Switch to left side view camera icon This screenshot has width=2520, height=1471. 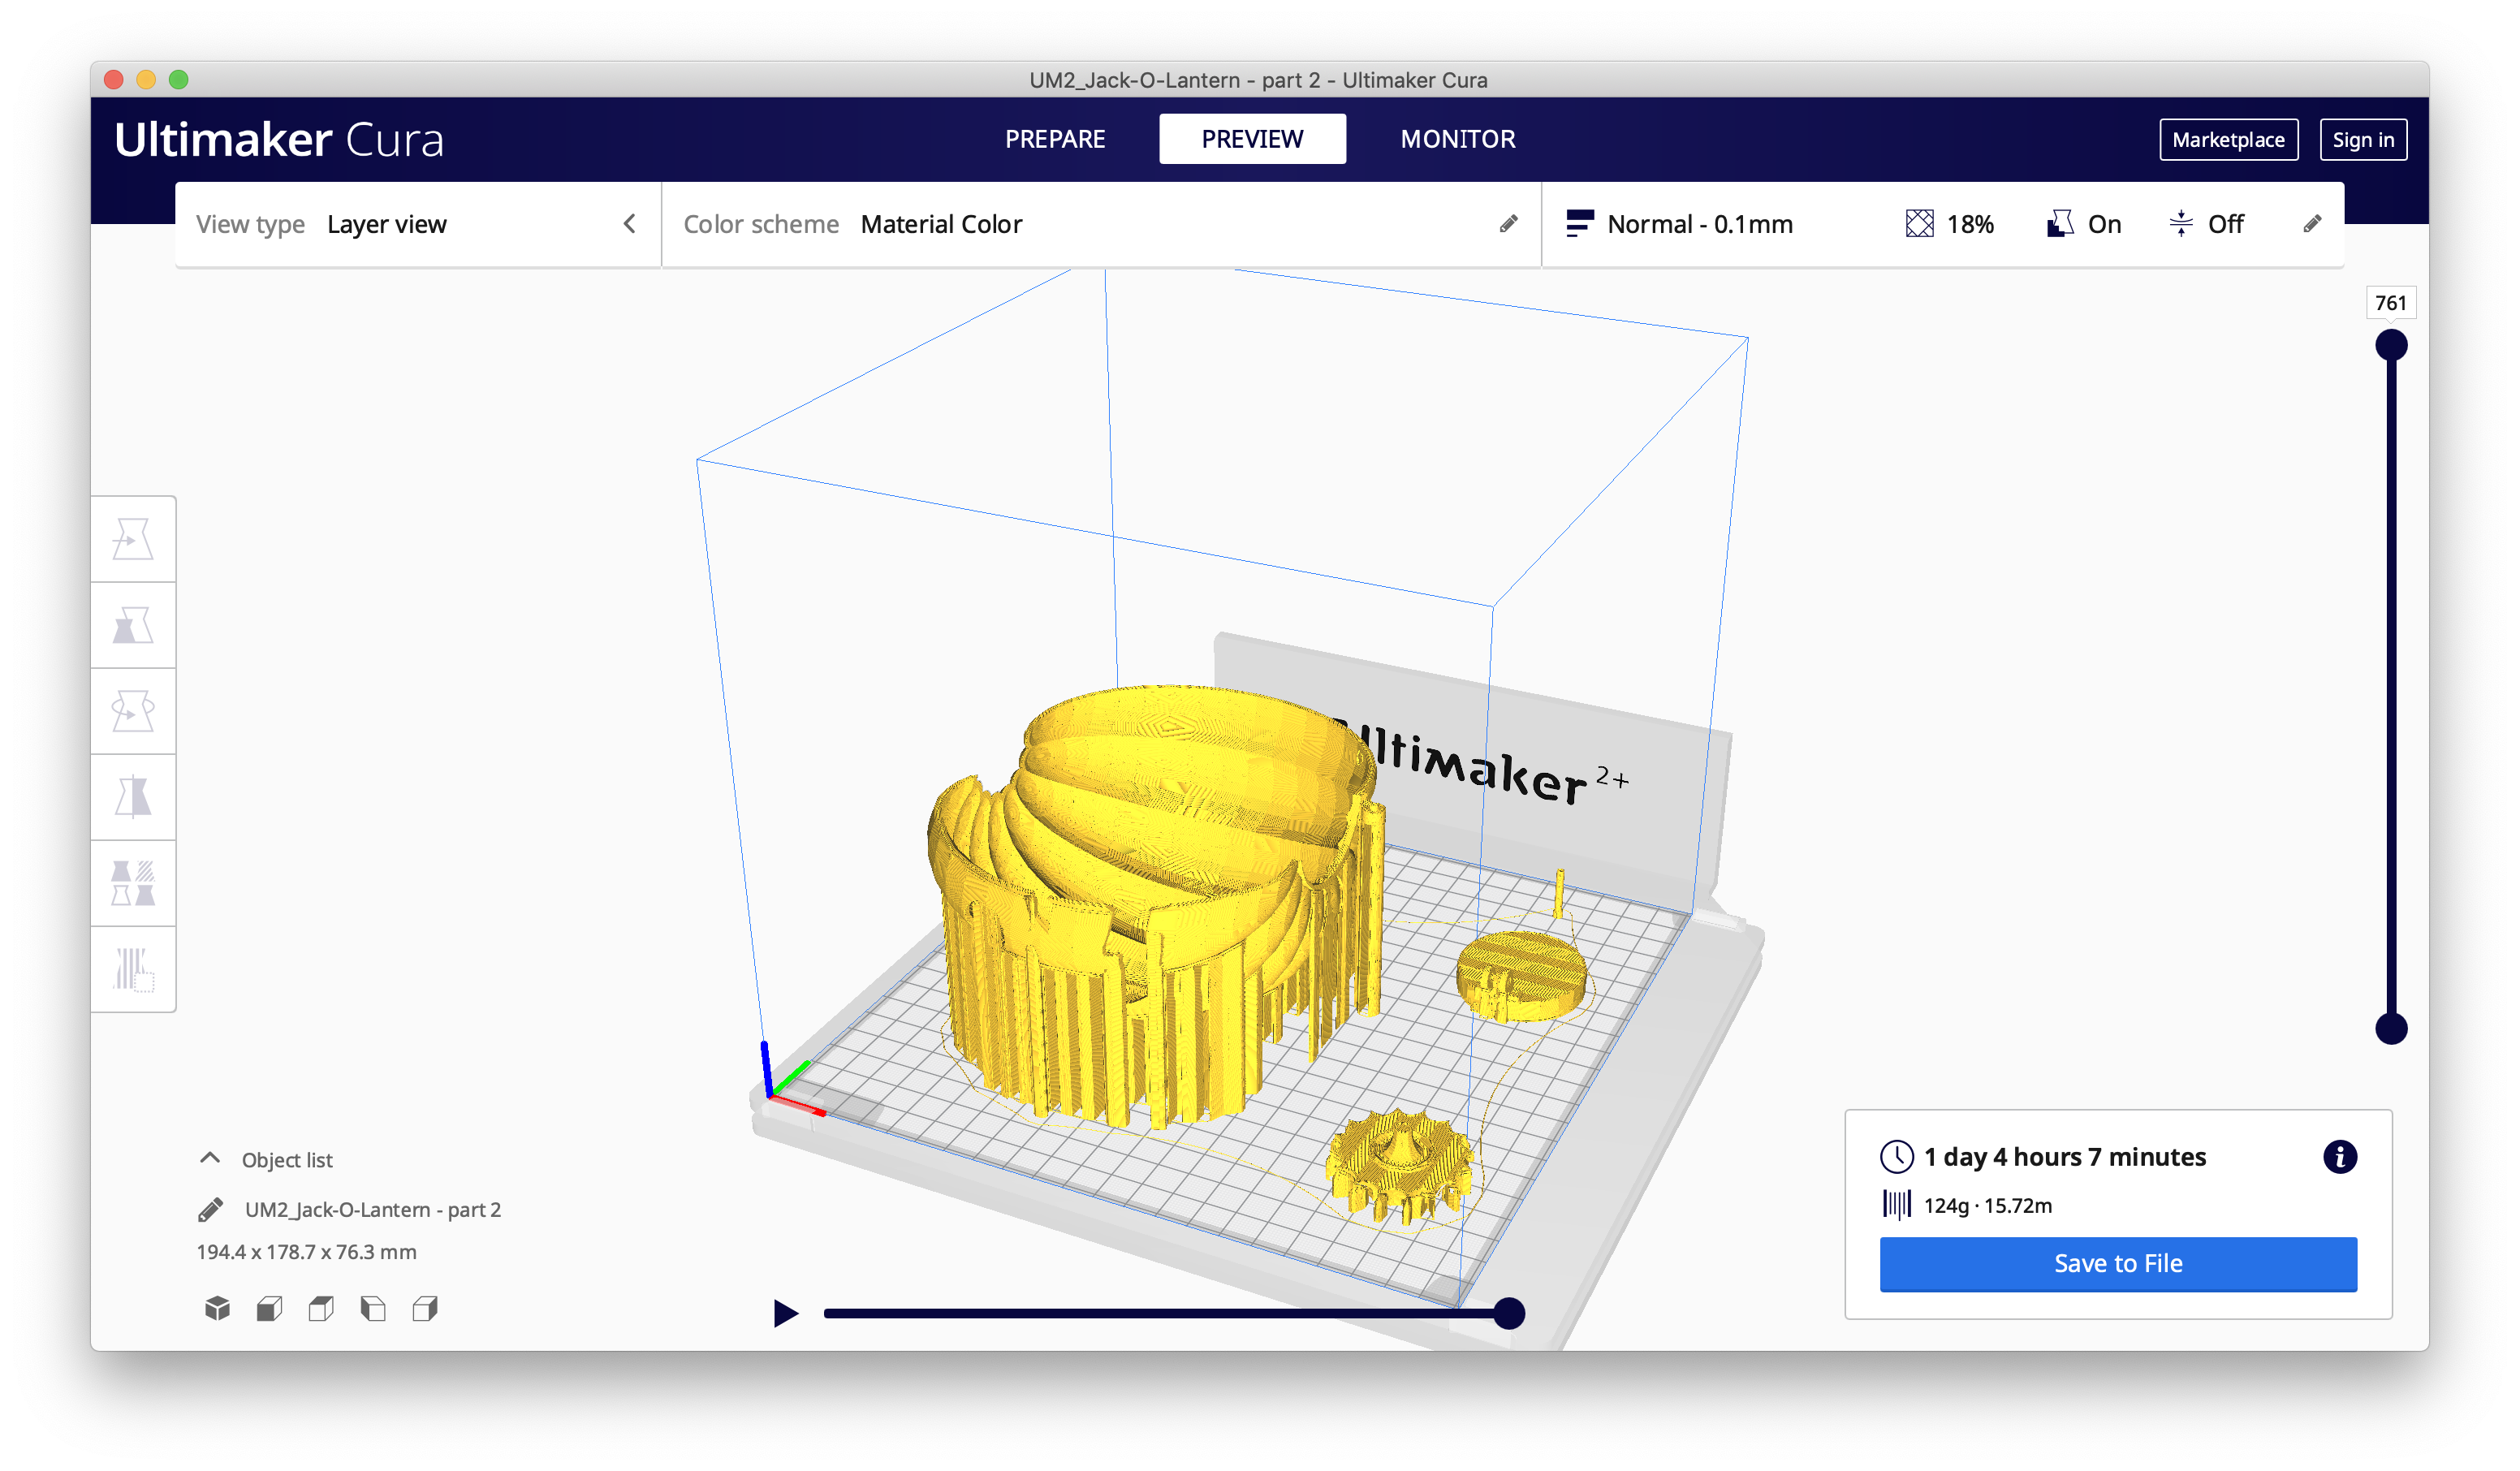(373, 1308)
